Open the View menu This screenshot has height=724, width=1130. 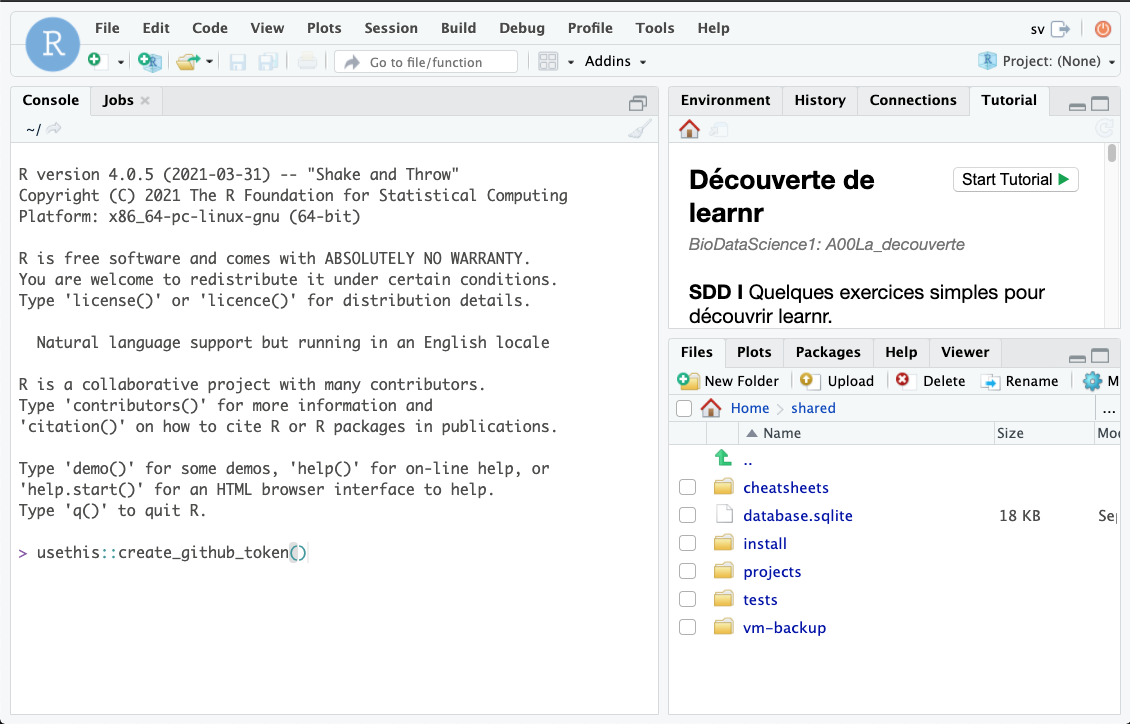[267, 28]
